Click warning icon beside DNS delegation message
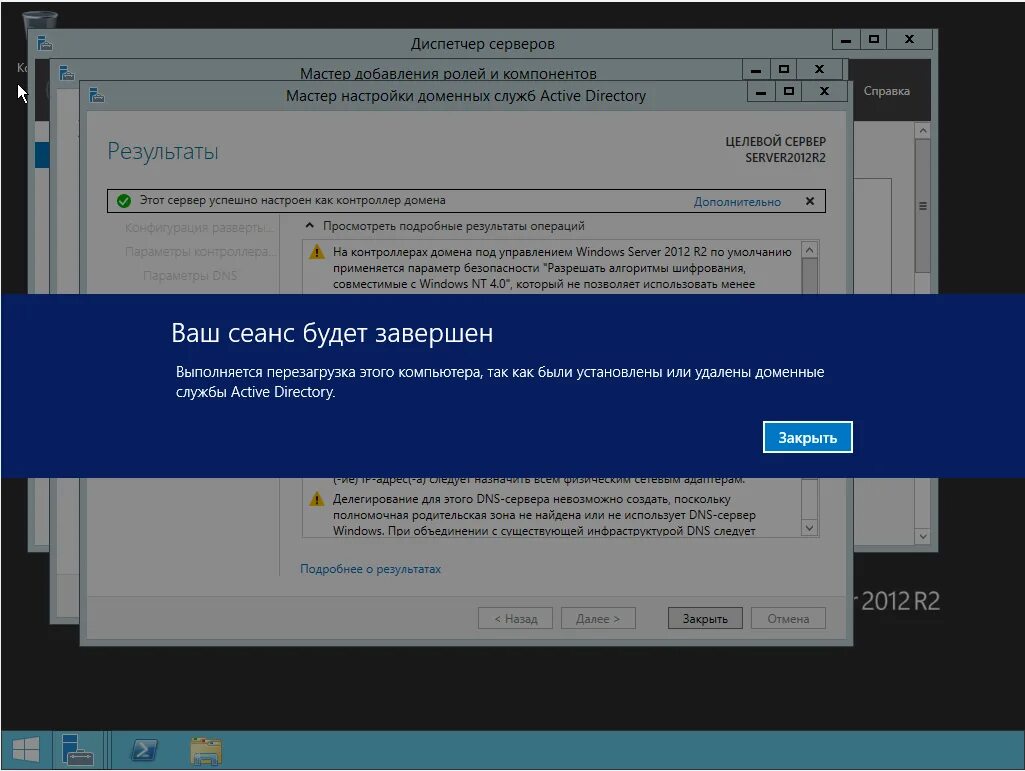Image resolution: width=1025 pixels, height=771 pixels. [x=316, y=499]
